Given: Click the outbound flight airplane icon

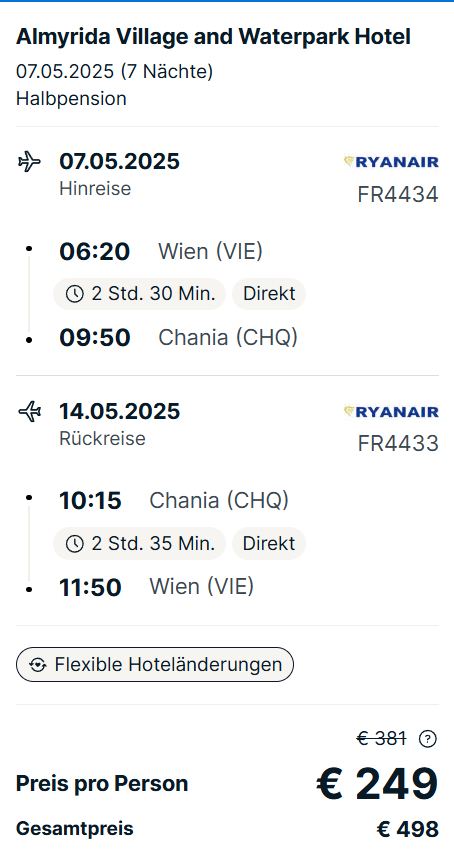Looking at the screenshot, I should (x=29, y=162).
